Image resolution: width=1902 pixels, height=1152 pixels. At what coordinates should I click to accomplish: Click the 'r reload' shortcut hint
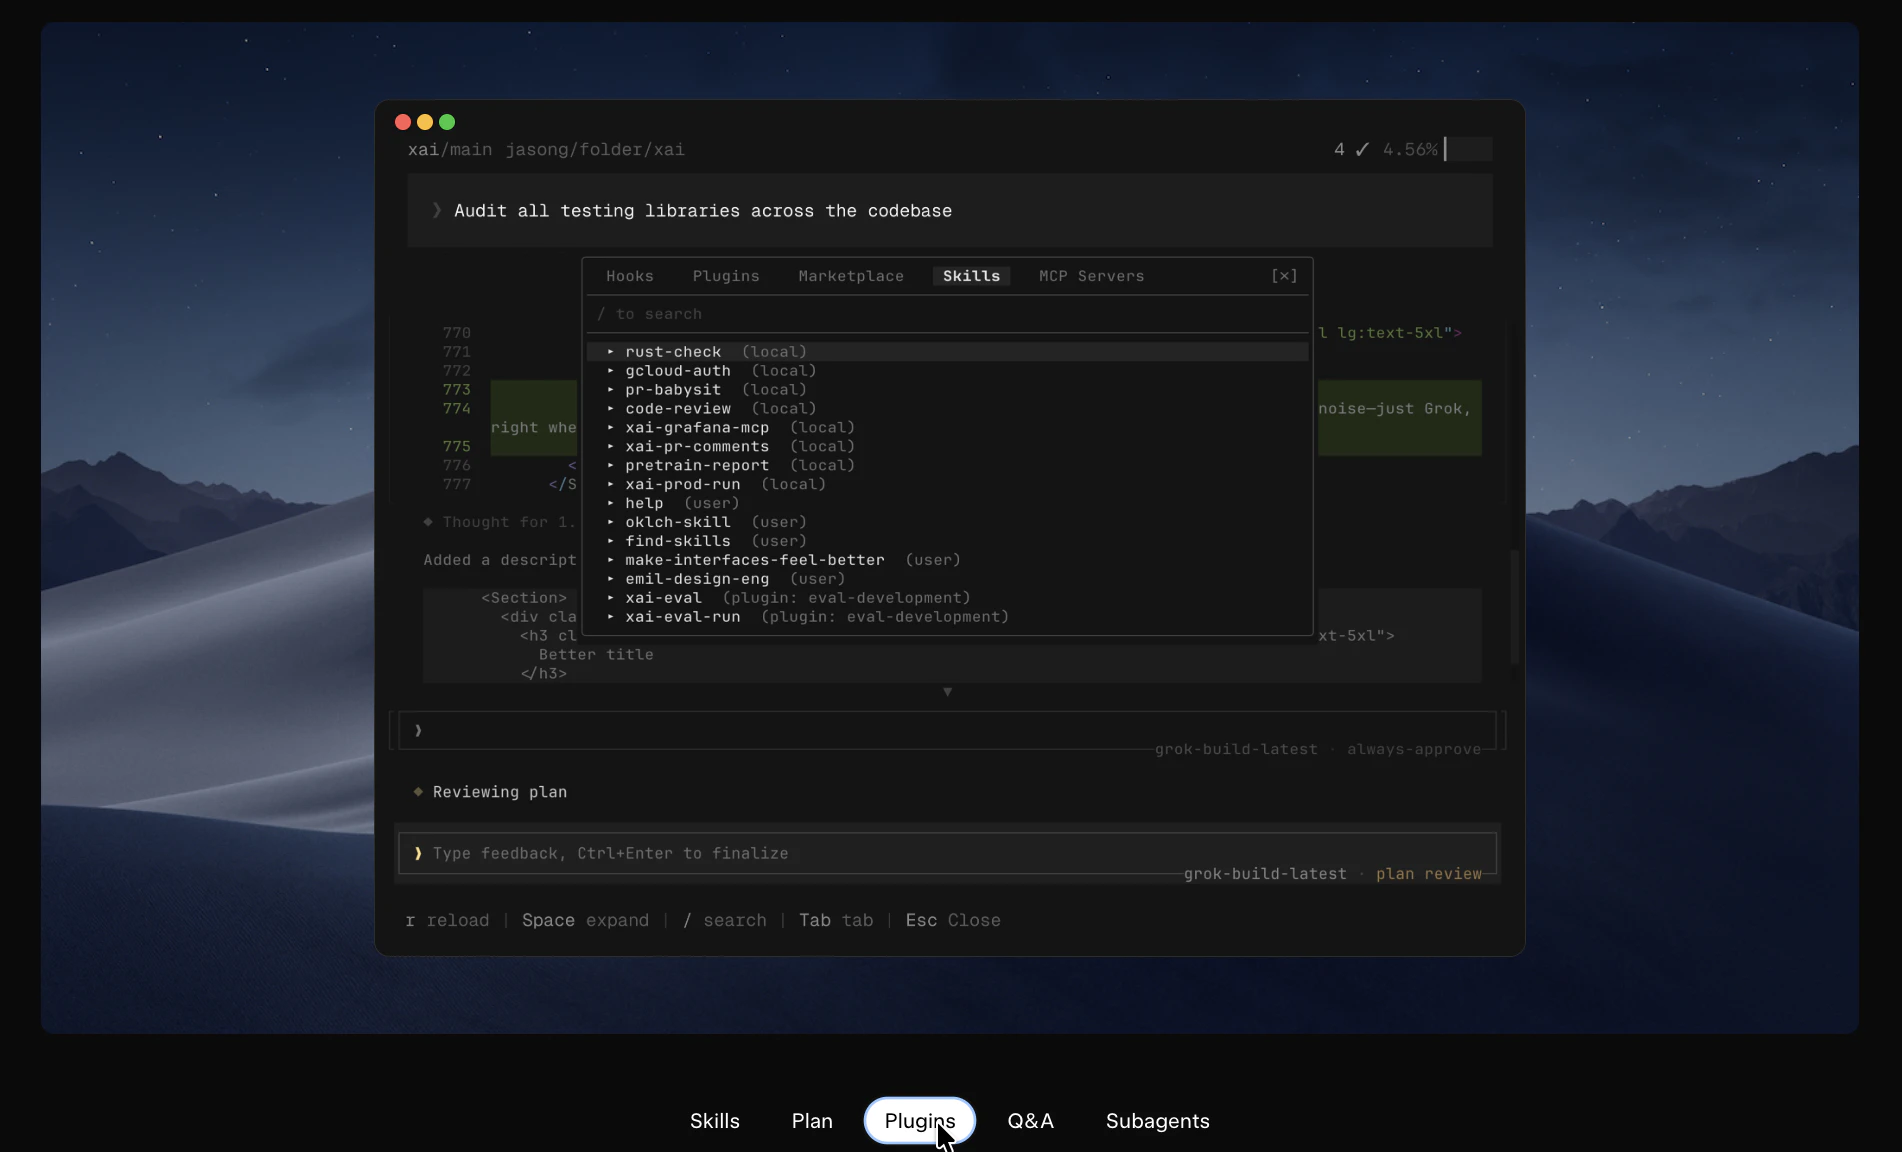pos(447,921)
